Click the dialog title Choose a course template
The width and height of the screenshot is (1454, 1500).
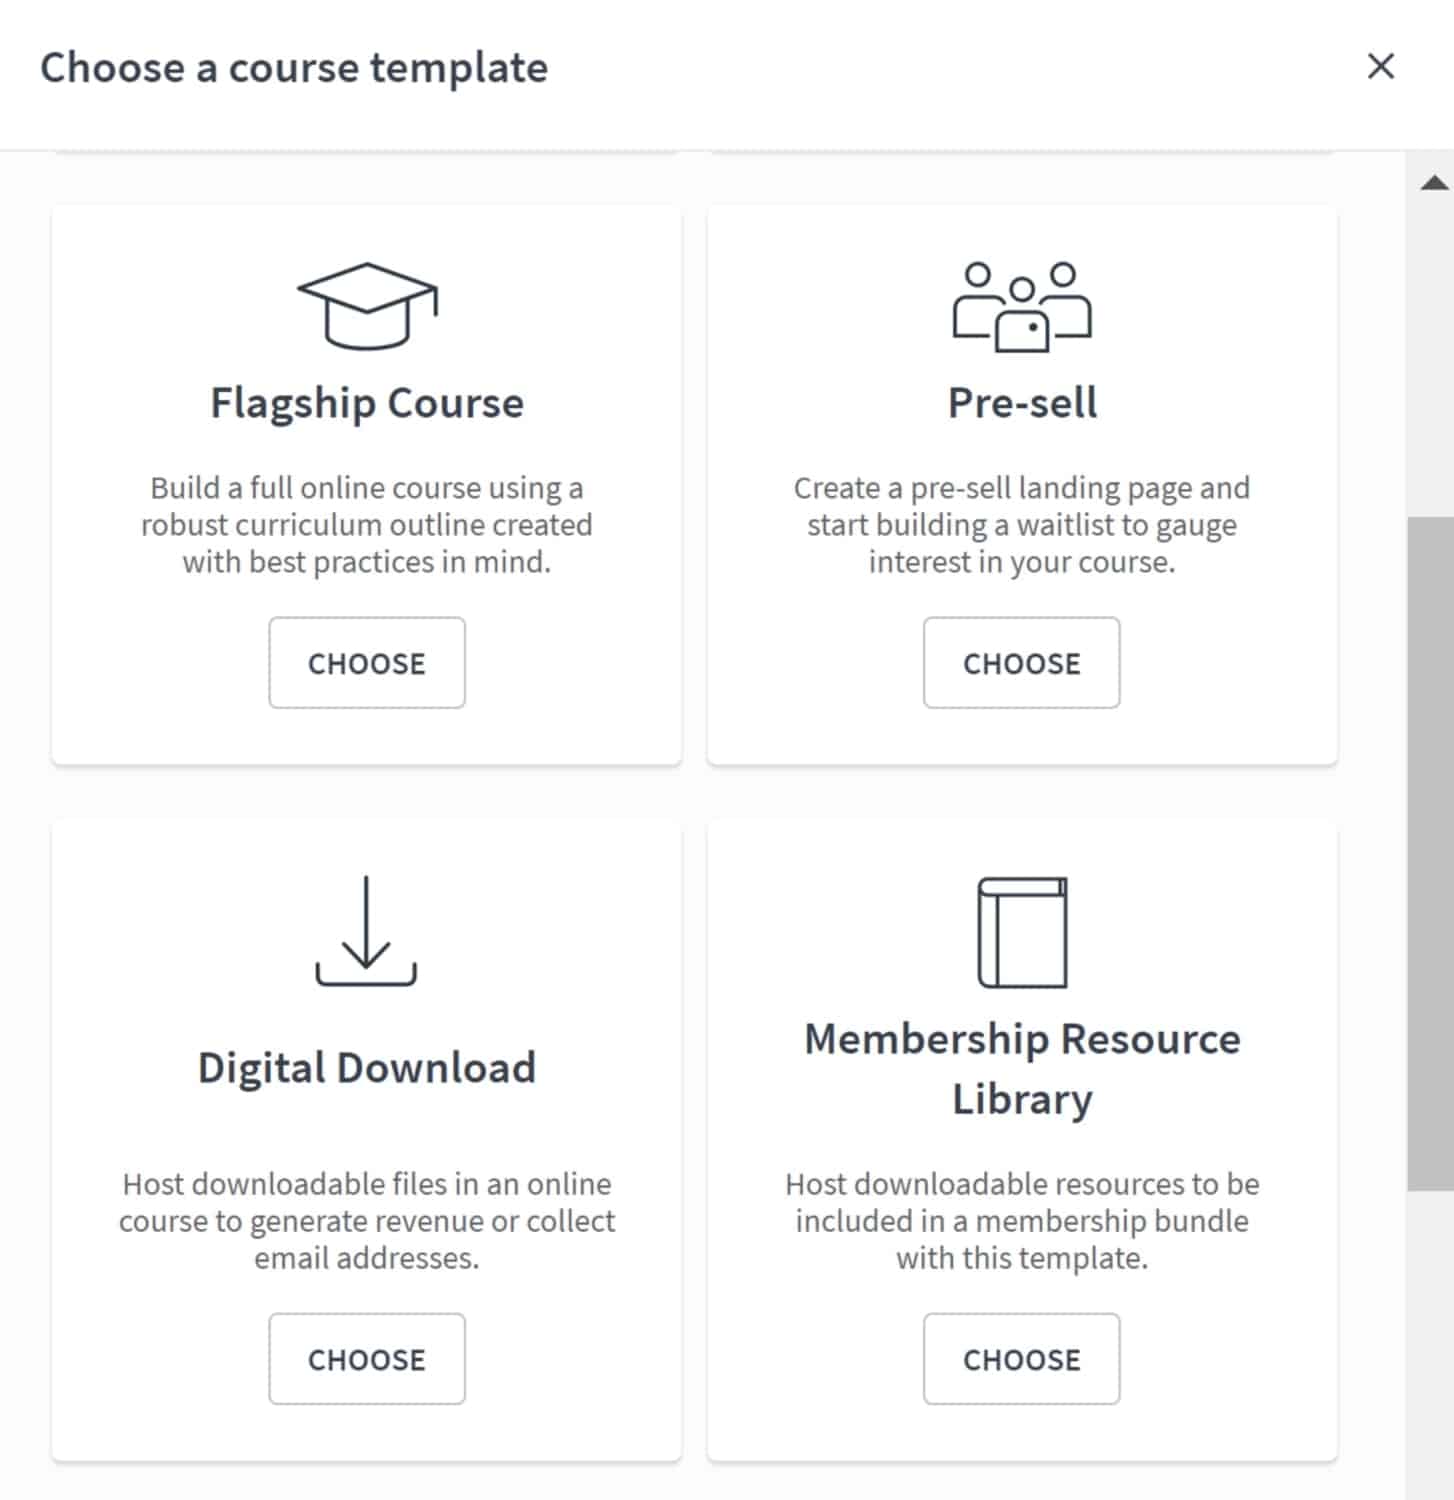(294, 67)
